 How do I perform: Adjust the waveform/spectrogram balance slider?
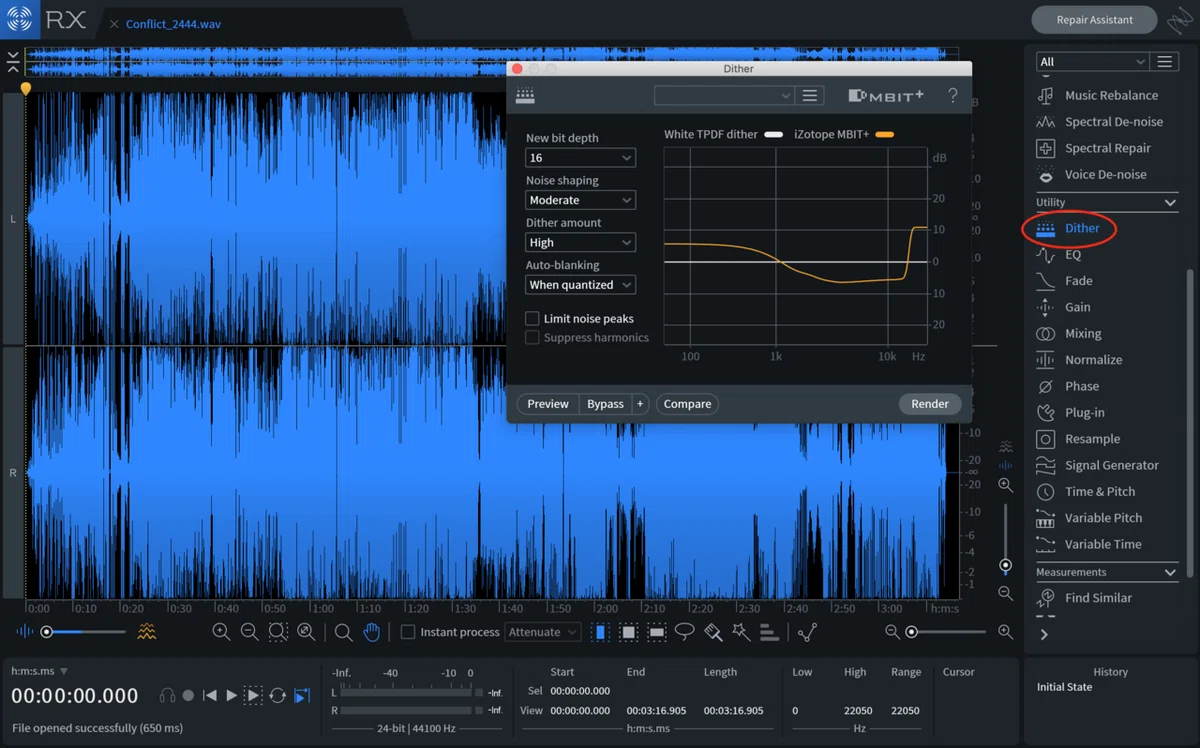[x=46, y=632]
